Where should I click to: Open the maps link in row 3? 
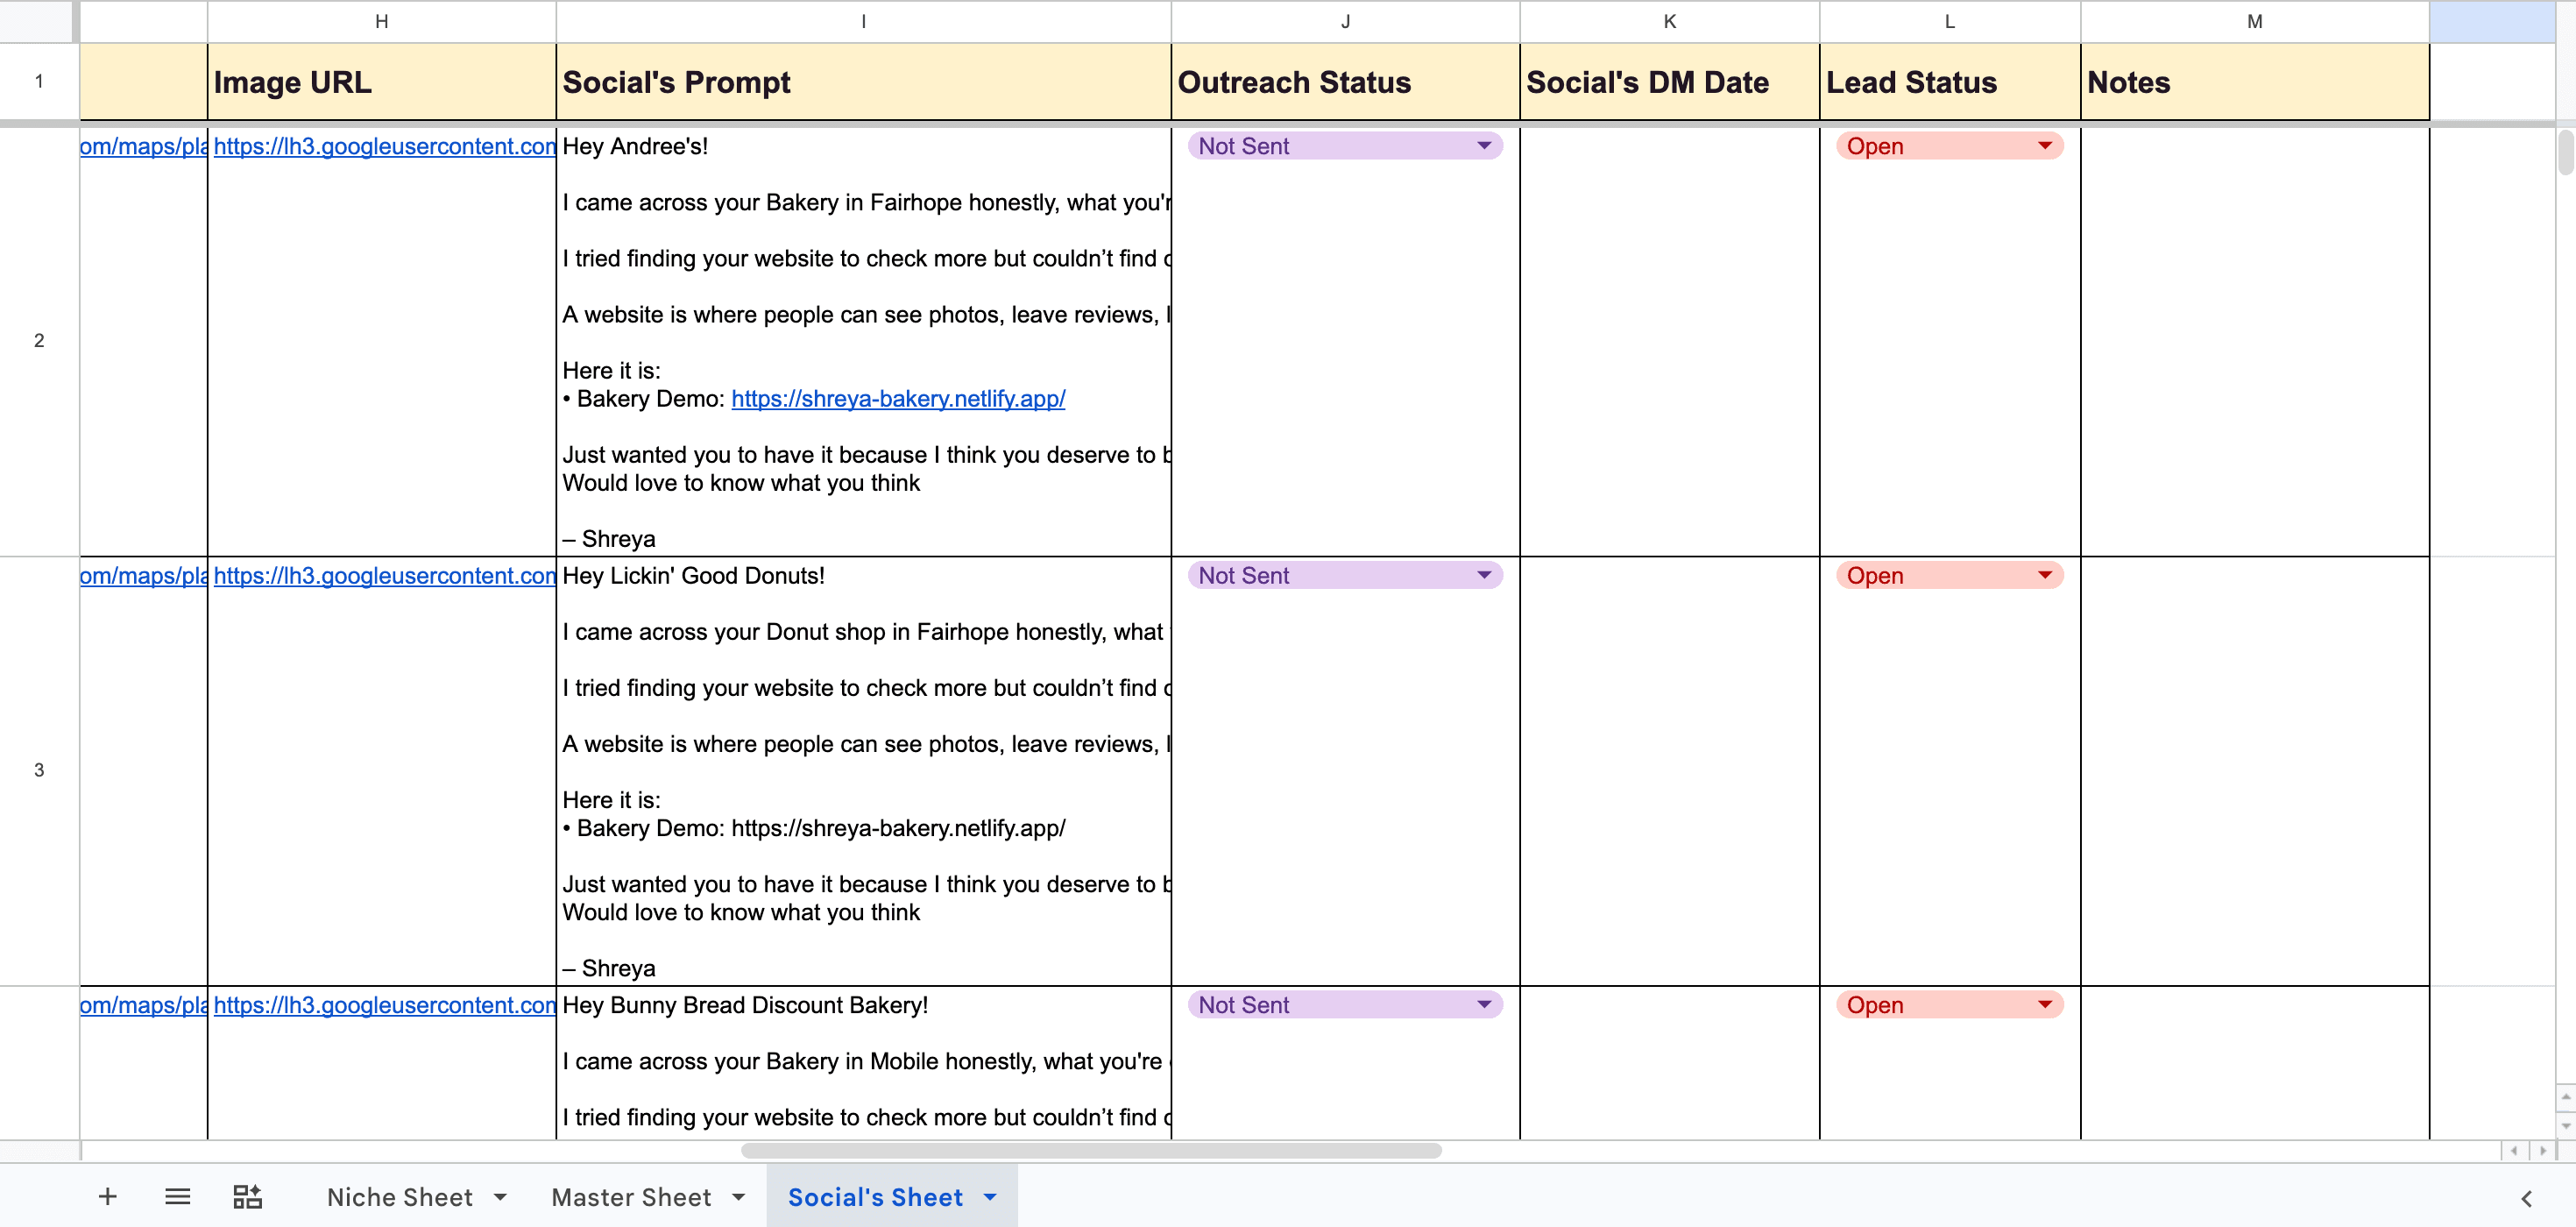[143, 575]
